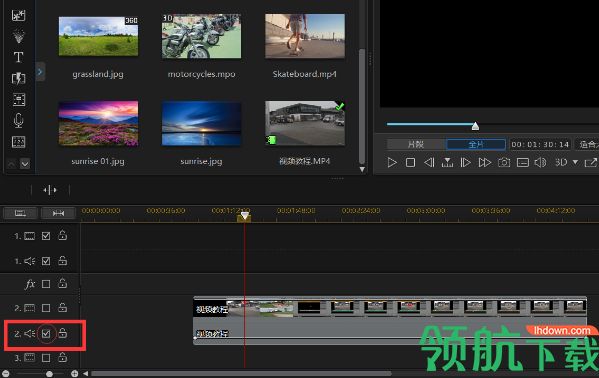Open the 3D mode dropdown arrow
The height and width of the screenshot is (378, 599).
575,162
